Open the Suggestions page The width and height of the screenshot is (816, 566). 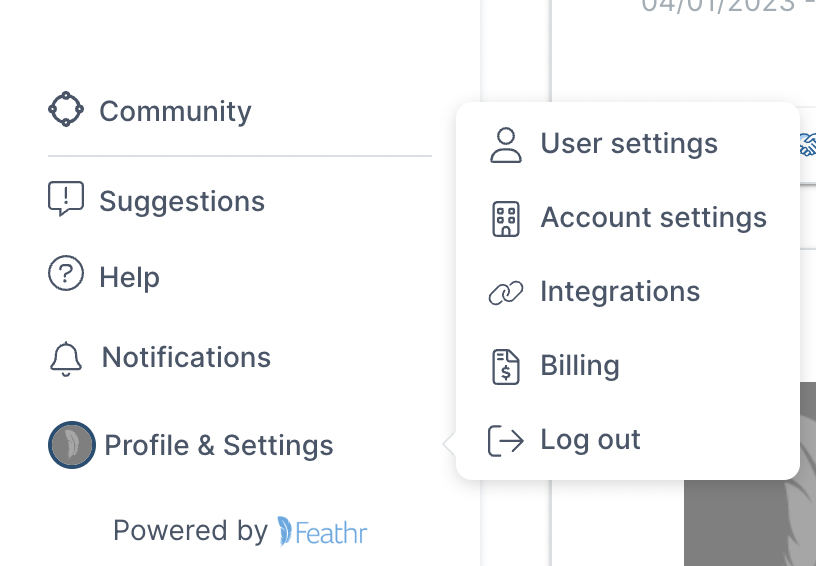[182, 201]
